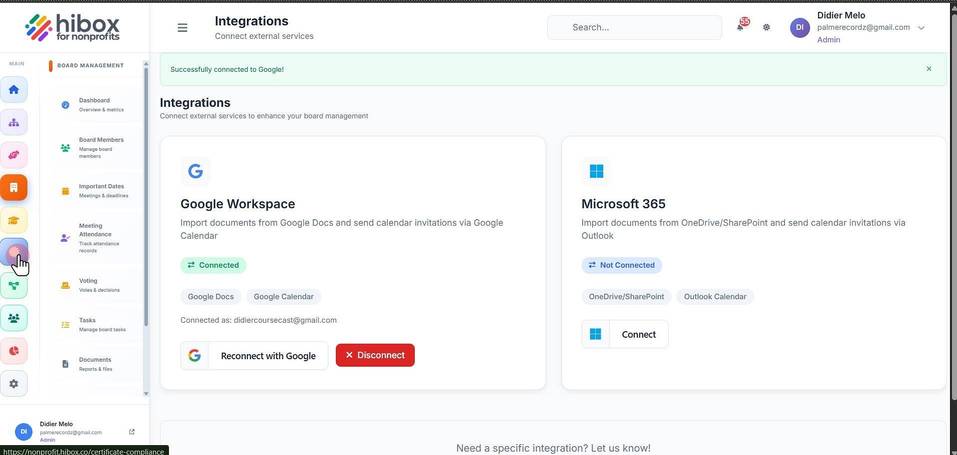Open the graduation cap training icon

click(14, 220)
